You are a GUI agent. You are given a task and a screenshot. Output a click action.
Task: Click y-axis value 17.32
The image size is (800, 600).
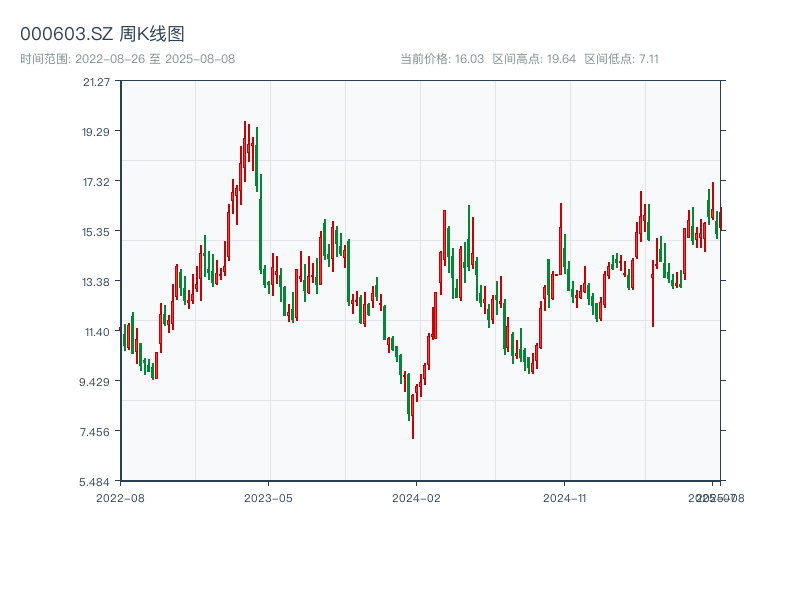tap(96, 182)
